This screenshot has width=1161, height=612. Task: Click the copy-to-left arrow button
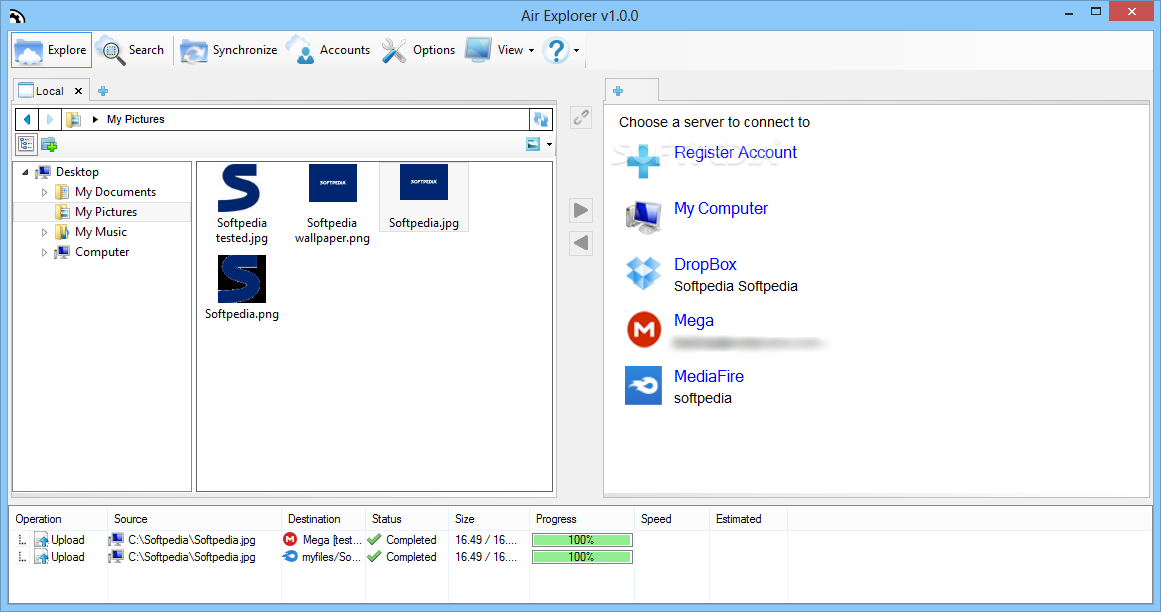tap(581, 243)
